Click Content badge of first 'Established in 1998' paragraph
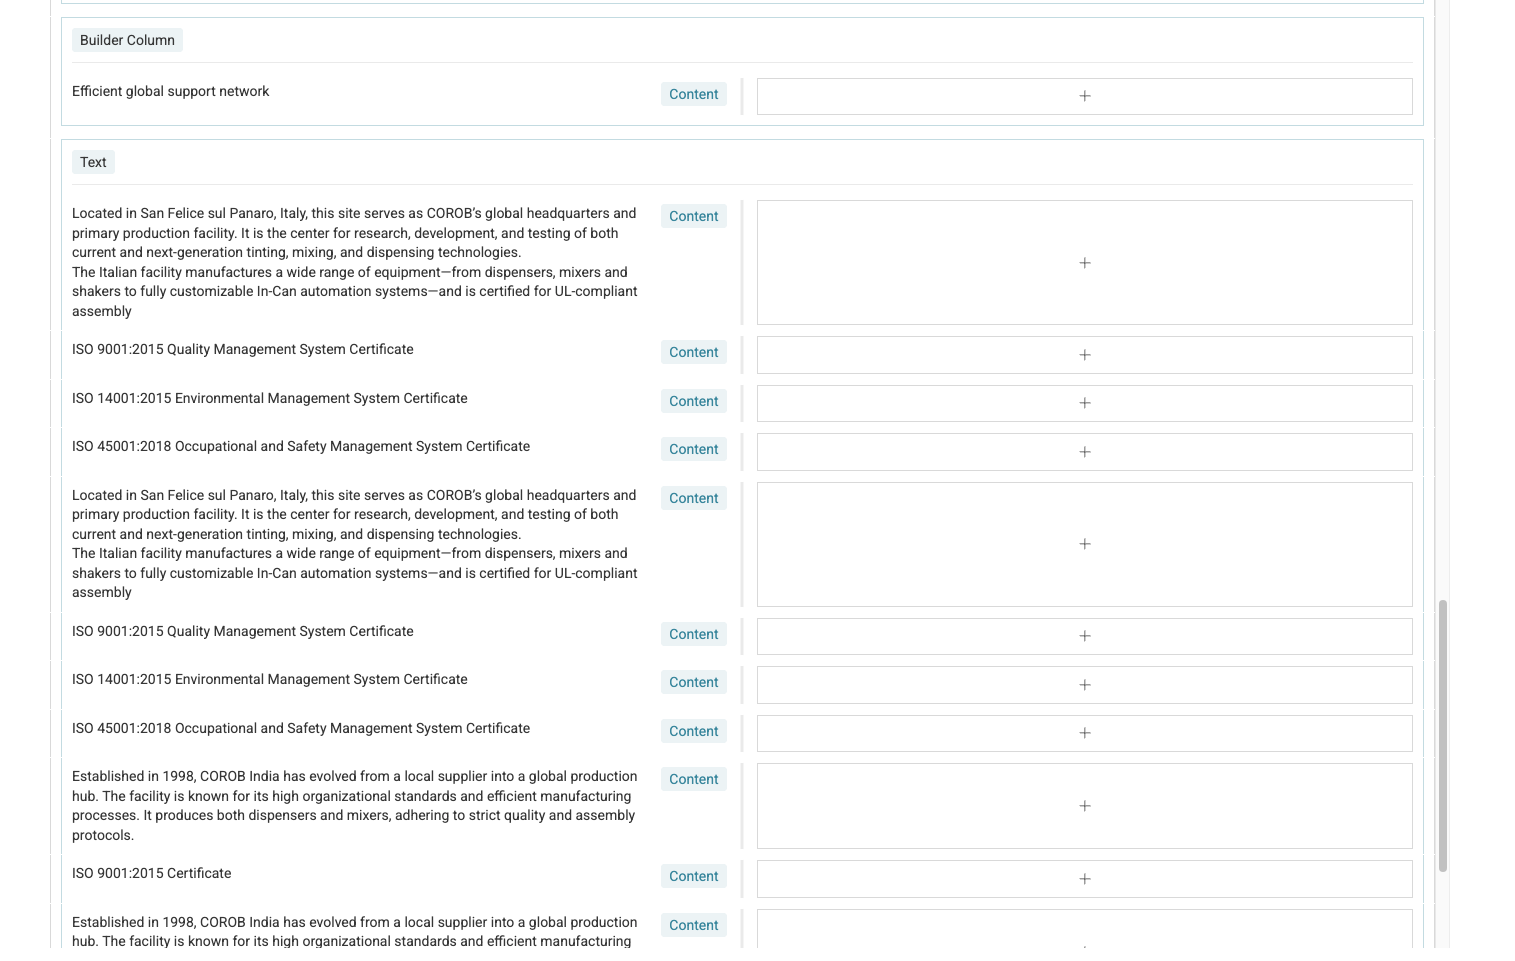Image resolution: width=1515 pixels, height=961 pixels. [693, 779]
